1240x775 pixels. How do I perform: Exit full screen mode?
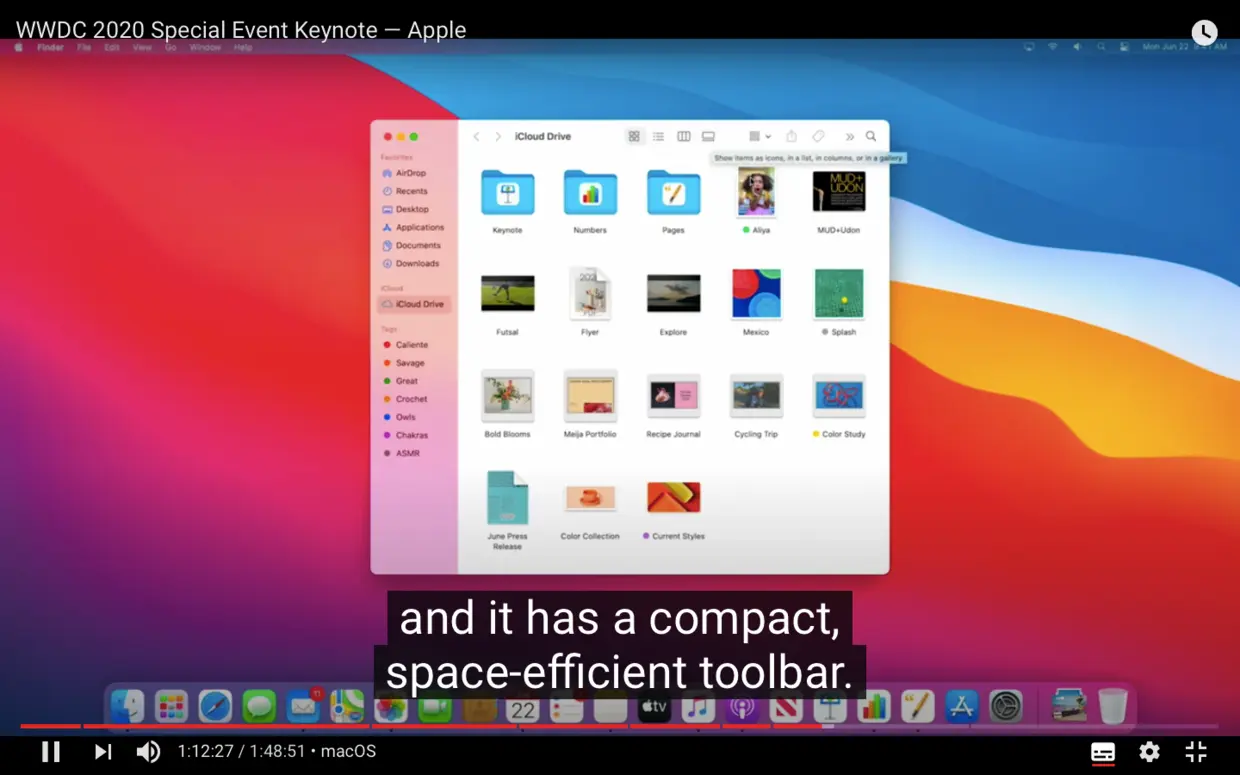pyautogui.click(x=1196, y=752)
